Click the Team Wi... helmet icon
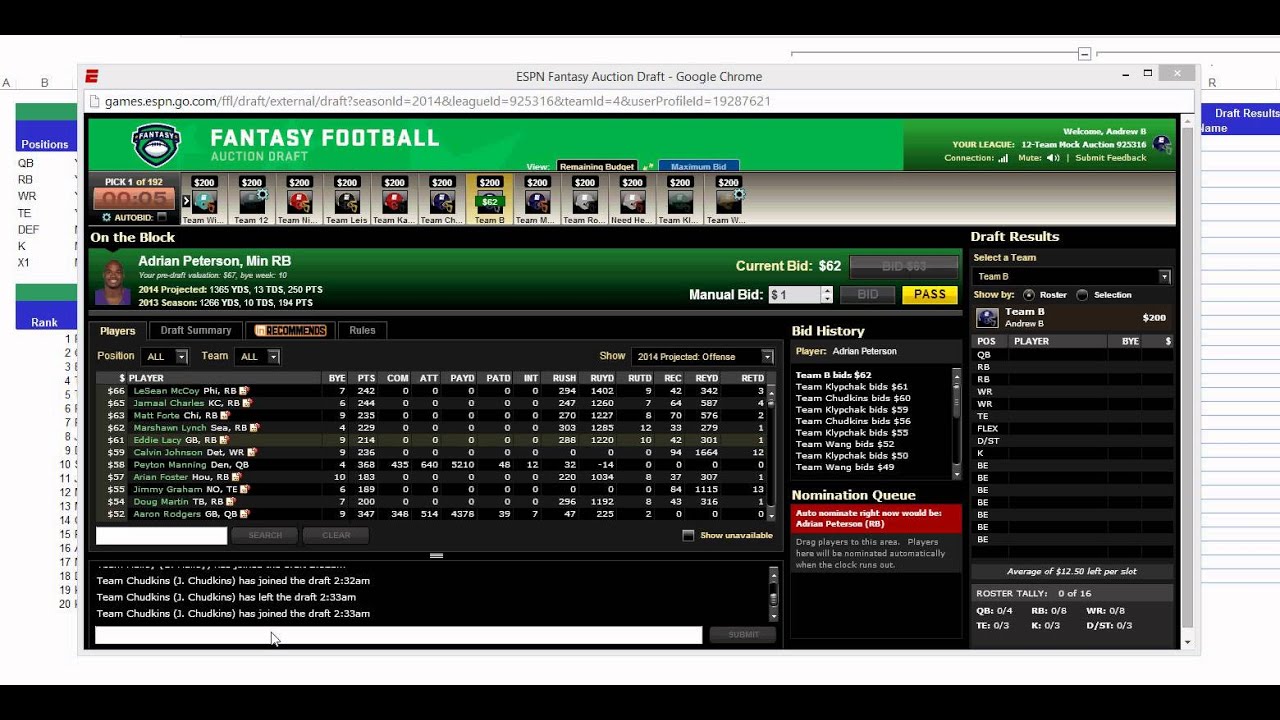1280x720 pixels. click(x=204, y=201)
